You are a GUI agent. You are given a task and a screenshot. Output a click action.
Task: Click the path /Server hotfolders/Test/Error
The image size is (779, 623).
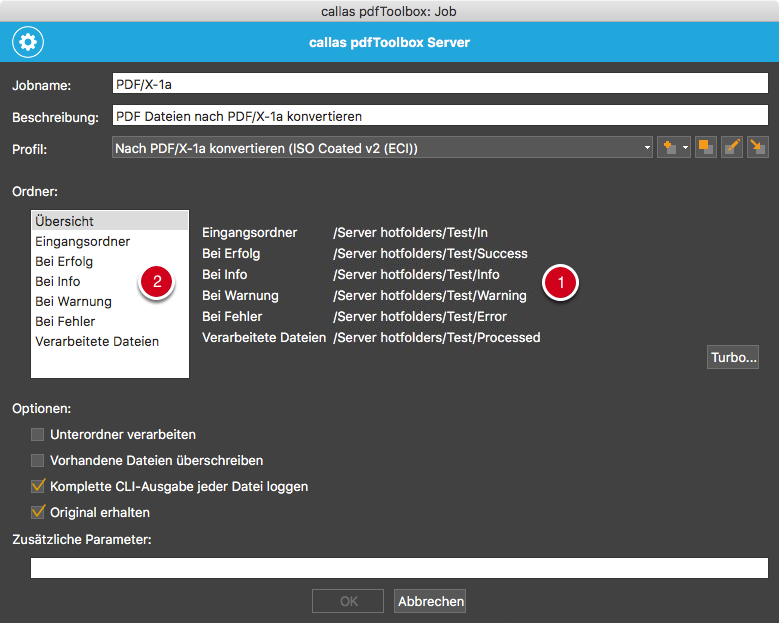tap(420, 316)
